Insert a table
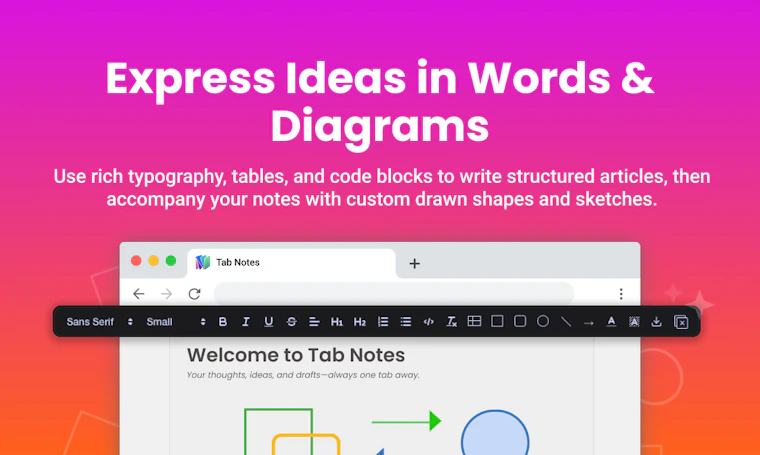The width and height of the screenshot is (760, 455). pyautogui.click(x=474, y=321)
